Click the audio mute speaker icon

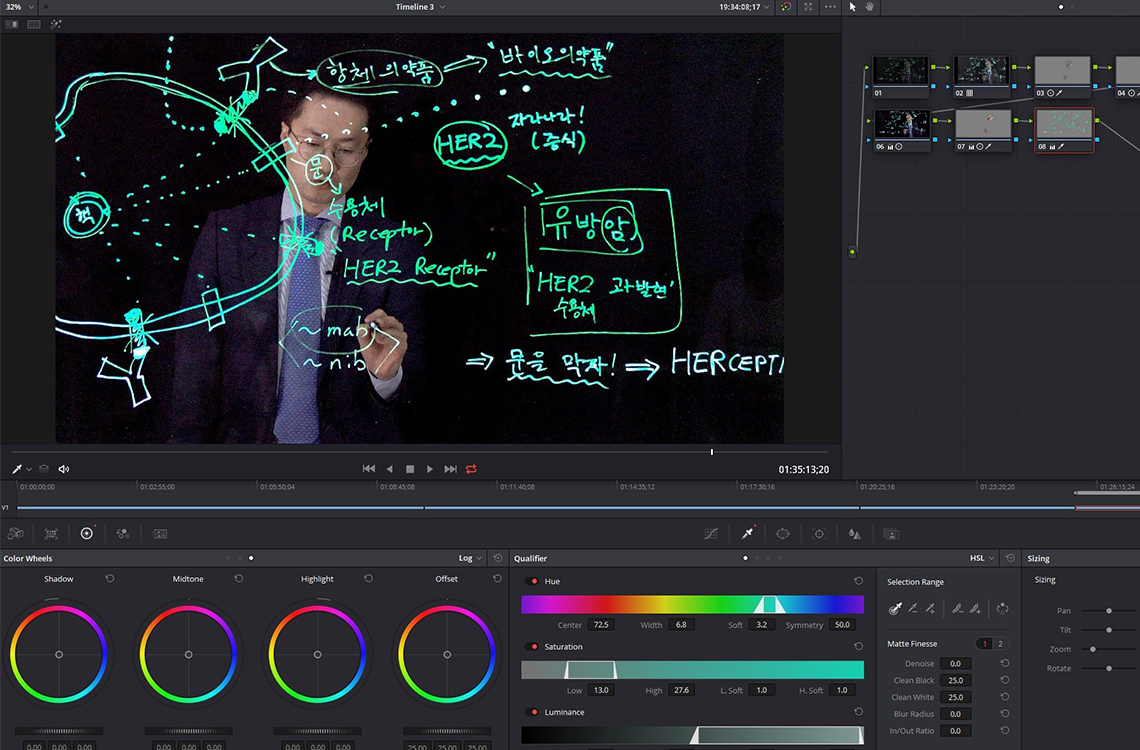64,469
